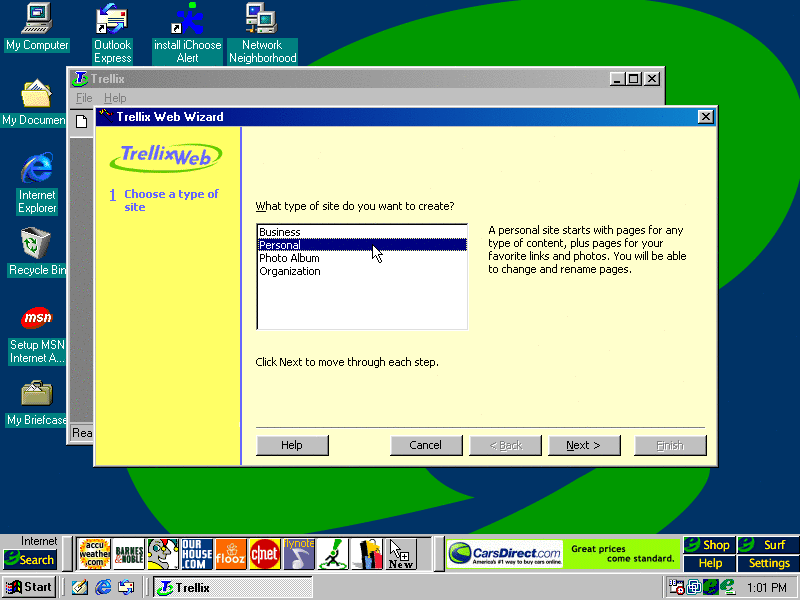Image resolution: width=800 pixels, height=600 pixels.
Task: Click the Barnes & Noble toolbar icon
Action: 129,554
